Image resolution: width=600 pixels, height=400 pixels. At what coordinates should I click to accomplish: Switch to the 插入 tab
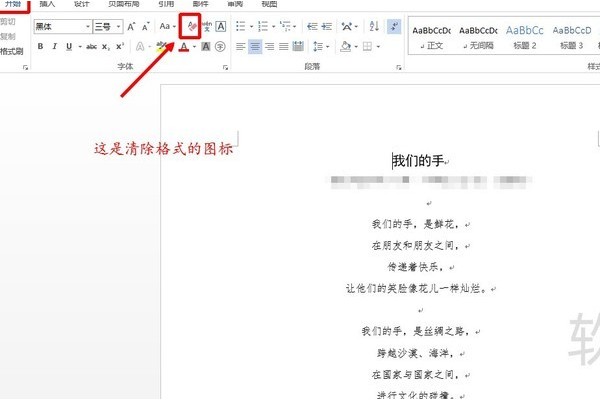47,4
